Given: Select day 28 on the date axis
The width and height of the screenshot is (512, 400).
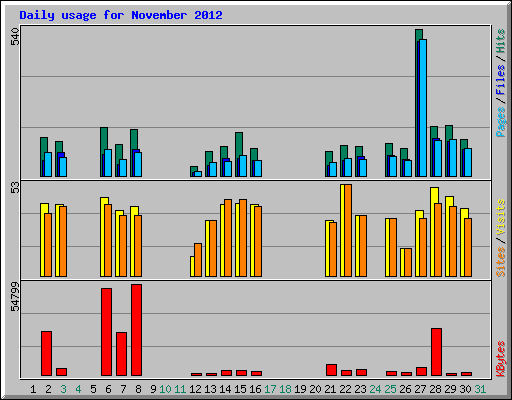Looking at the screenshot, I should tap(435, 389).
